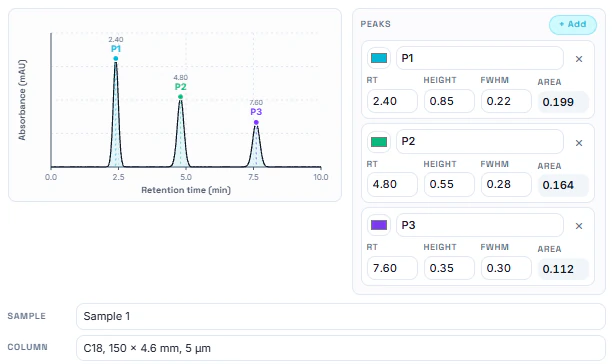Click the P1 label above the first peak
This screenshot has height=364, width=614.
(116, 49)
